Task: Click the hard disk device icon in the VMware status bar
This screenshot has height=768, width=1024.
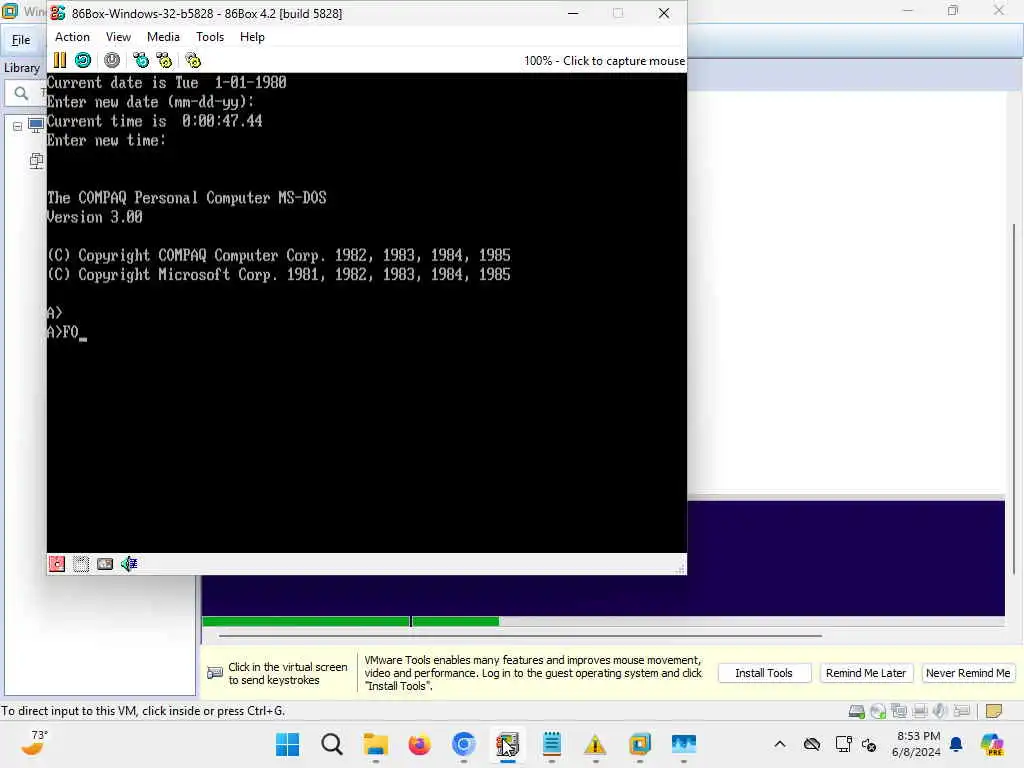Action: point(857,711)
